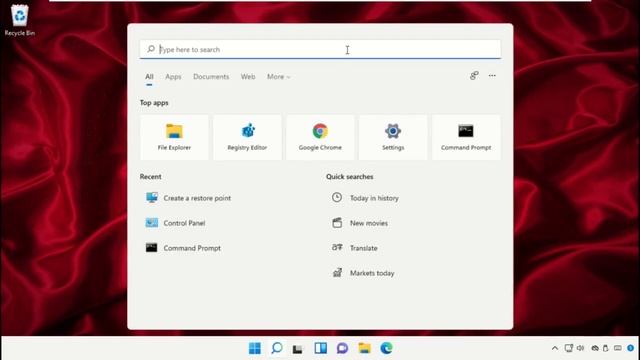Open recent Command Prompt item
This screenshot has width=640, height=360.
192,248
